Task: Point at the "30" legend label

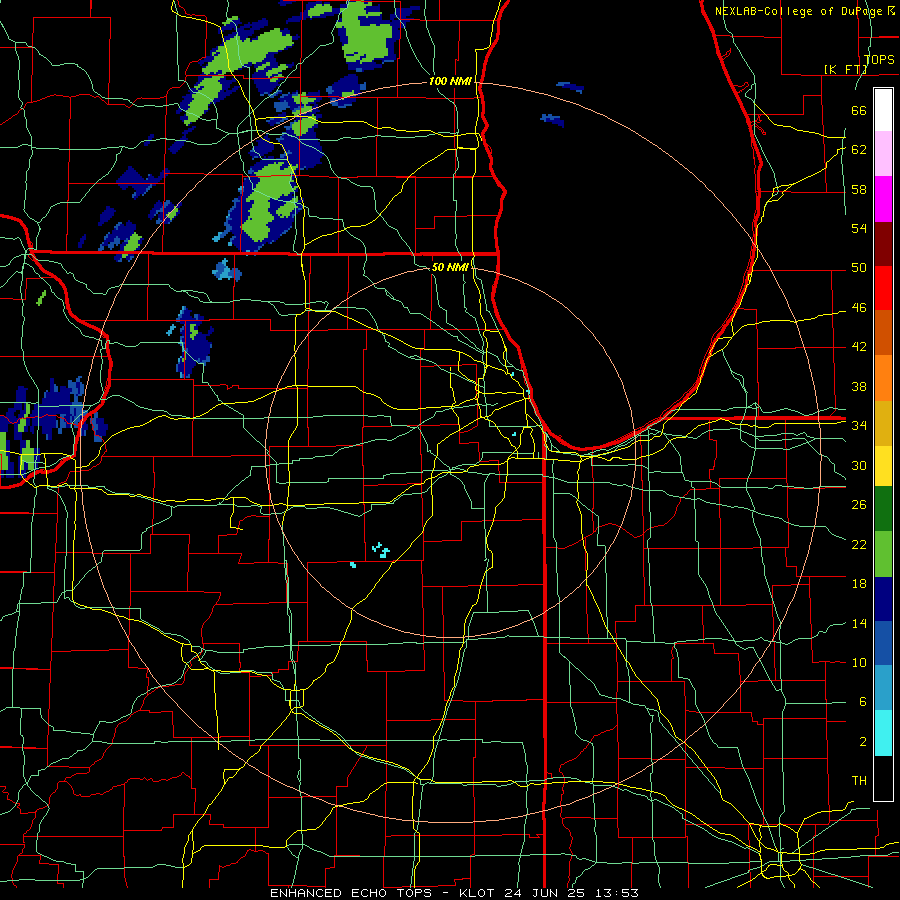Action: 859,465
